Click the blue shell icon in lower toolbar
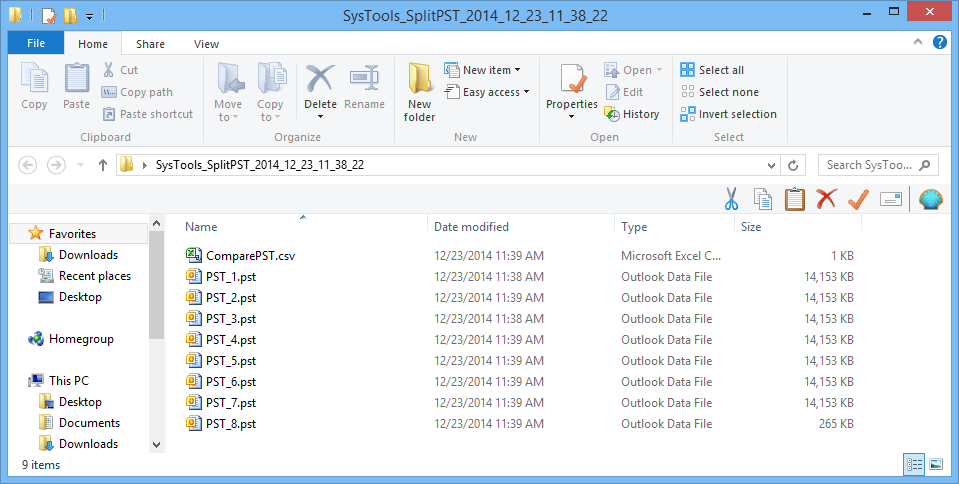This screenshot has width=959, height=484. [931, 199]
